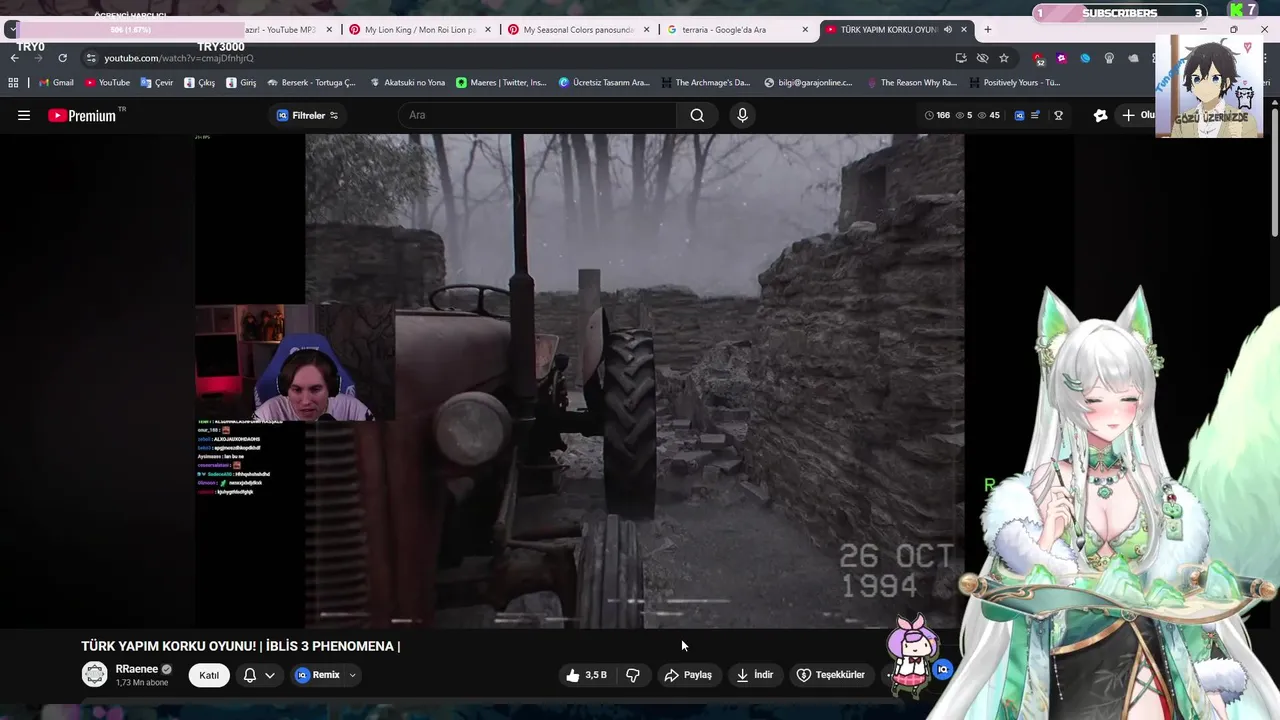
Task: Click the crossed-eye icon in address bar
Action: coord(982,58)
